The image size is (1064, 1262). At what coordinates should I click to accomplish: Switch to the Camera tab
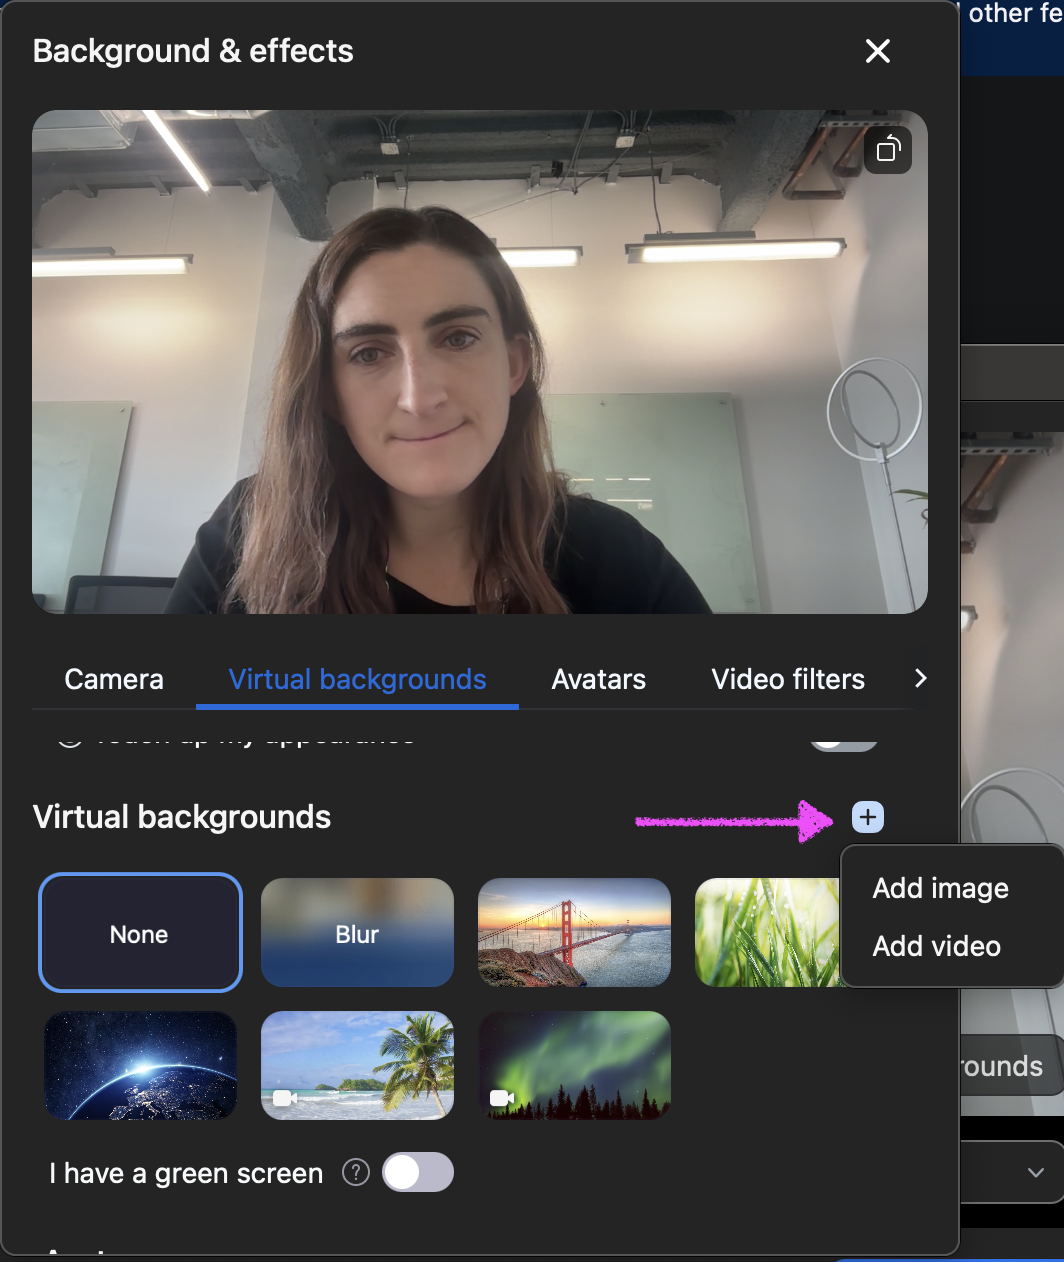pos(114,679)
